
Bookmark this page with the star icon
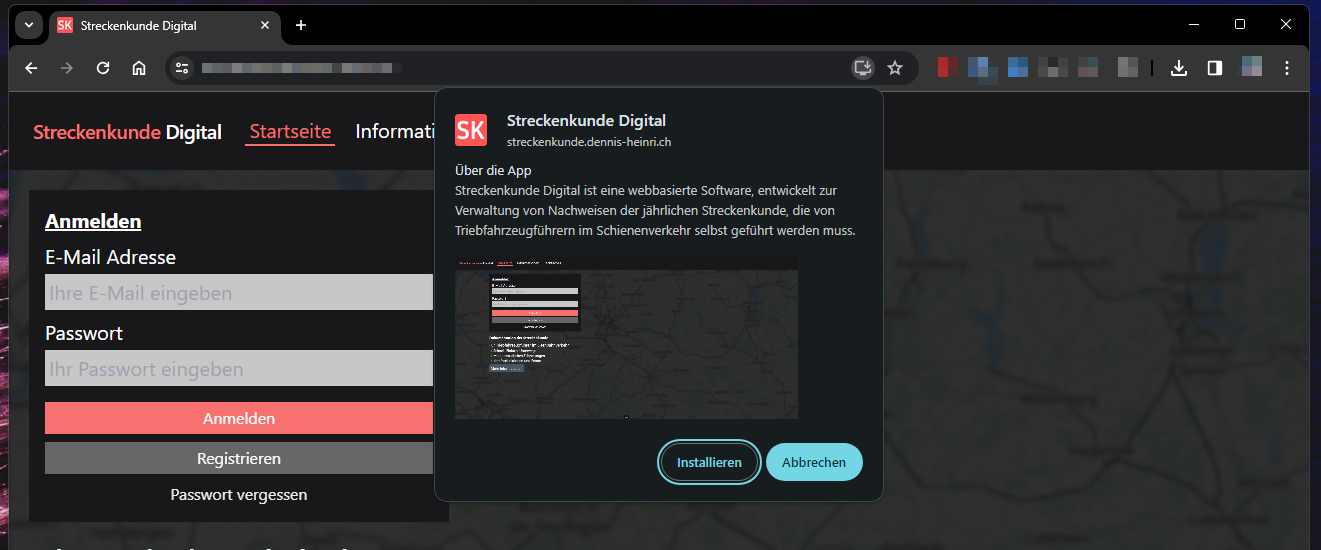[895, 68]
